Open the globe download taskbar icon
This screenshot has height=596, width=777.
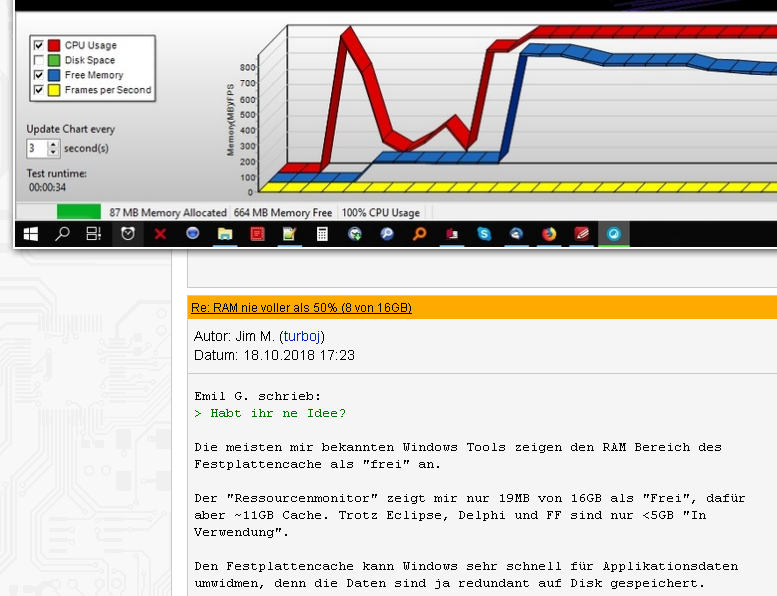tap(354, 234)
